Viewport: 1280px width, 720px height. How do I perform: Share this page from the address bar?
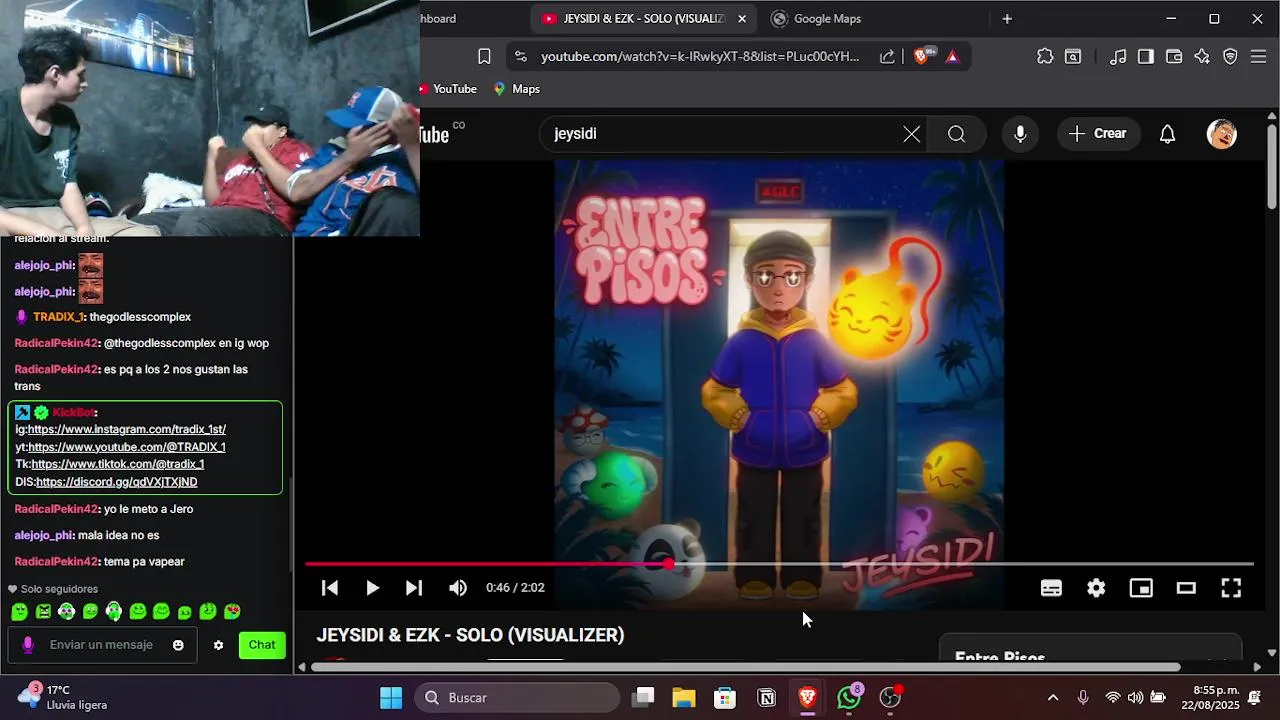click(x=887, y=57)
